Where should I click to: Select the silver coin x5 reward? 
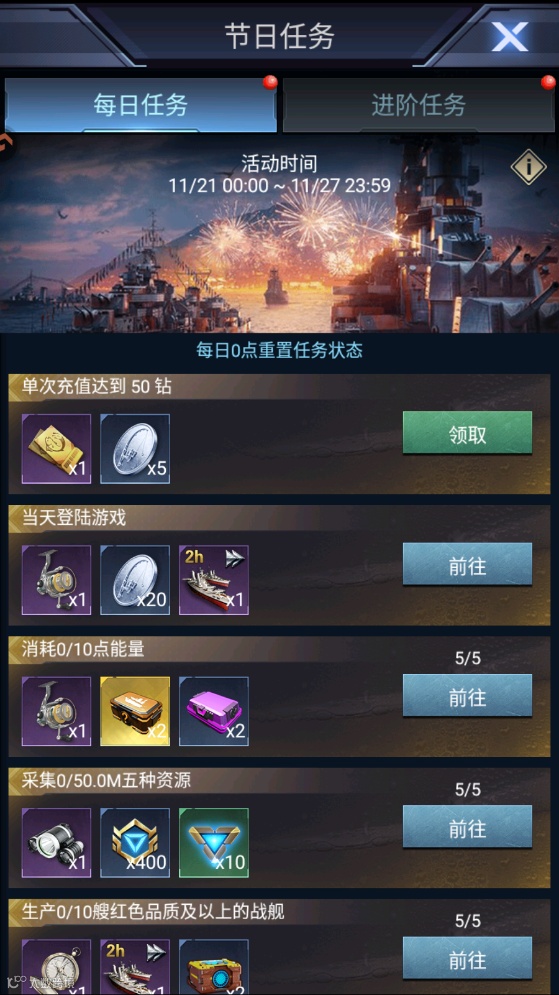(x=135, y=449)
